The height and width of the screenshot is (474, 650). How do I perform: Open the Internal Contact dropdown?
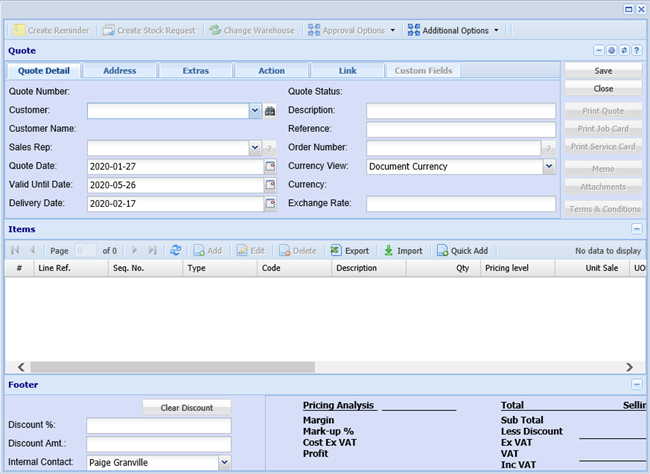(x=224, y=462)
